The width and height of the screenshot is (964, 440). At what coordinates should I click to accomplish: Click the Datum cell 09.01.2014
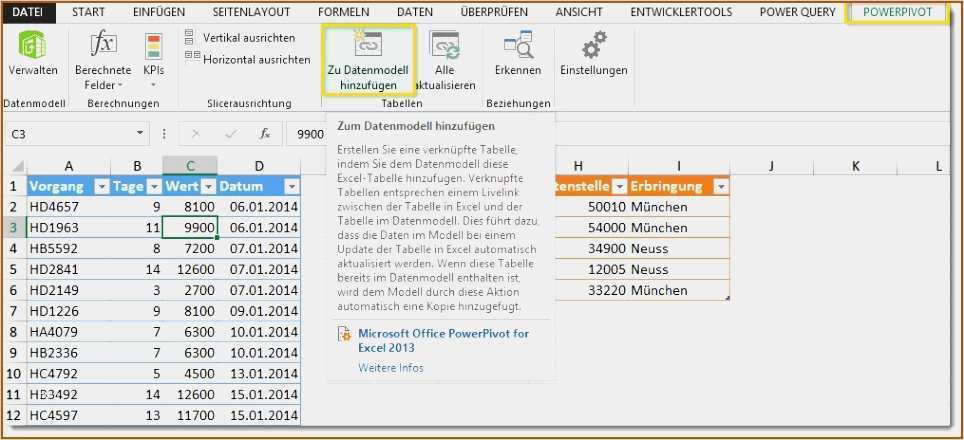pyautogui.click(x=259, y=311)
